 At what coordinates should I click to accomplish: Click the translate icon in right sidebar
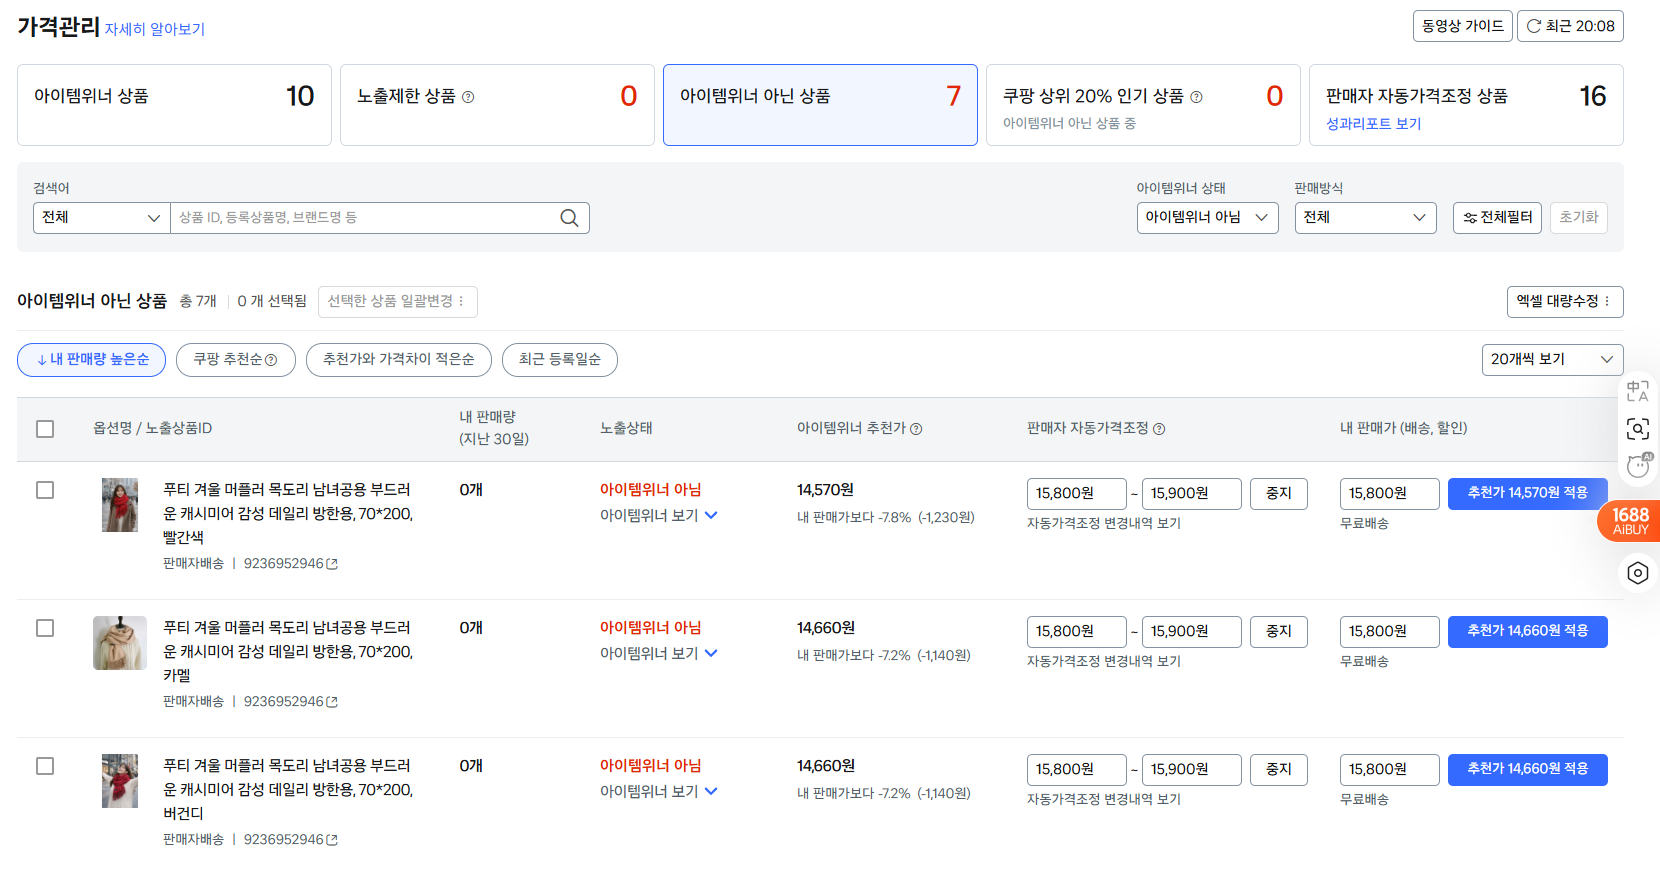tap(1637, 391)
